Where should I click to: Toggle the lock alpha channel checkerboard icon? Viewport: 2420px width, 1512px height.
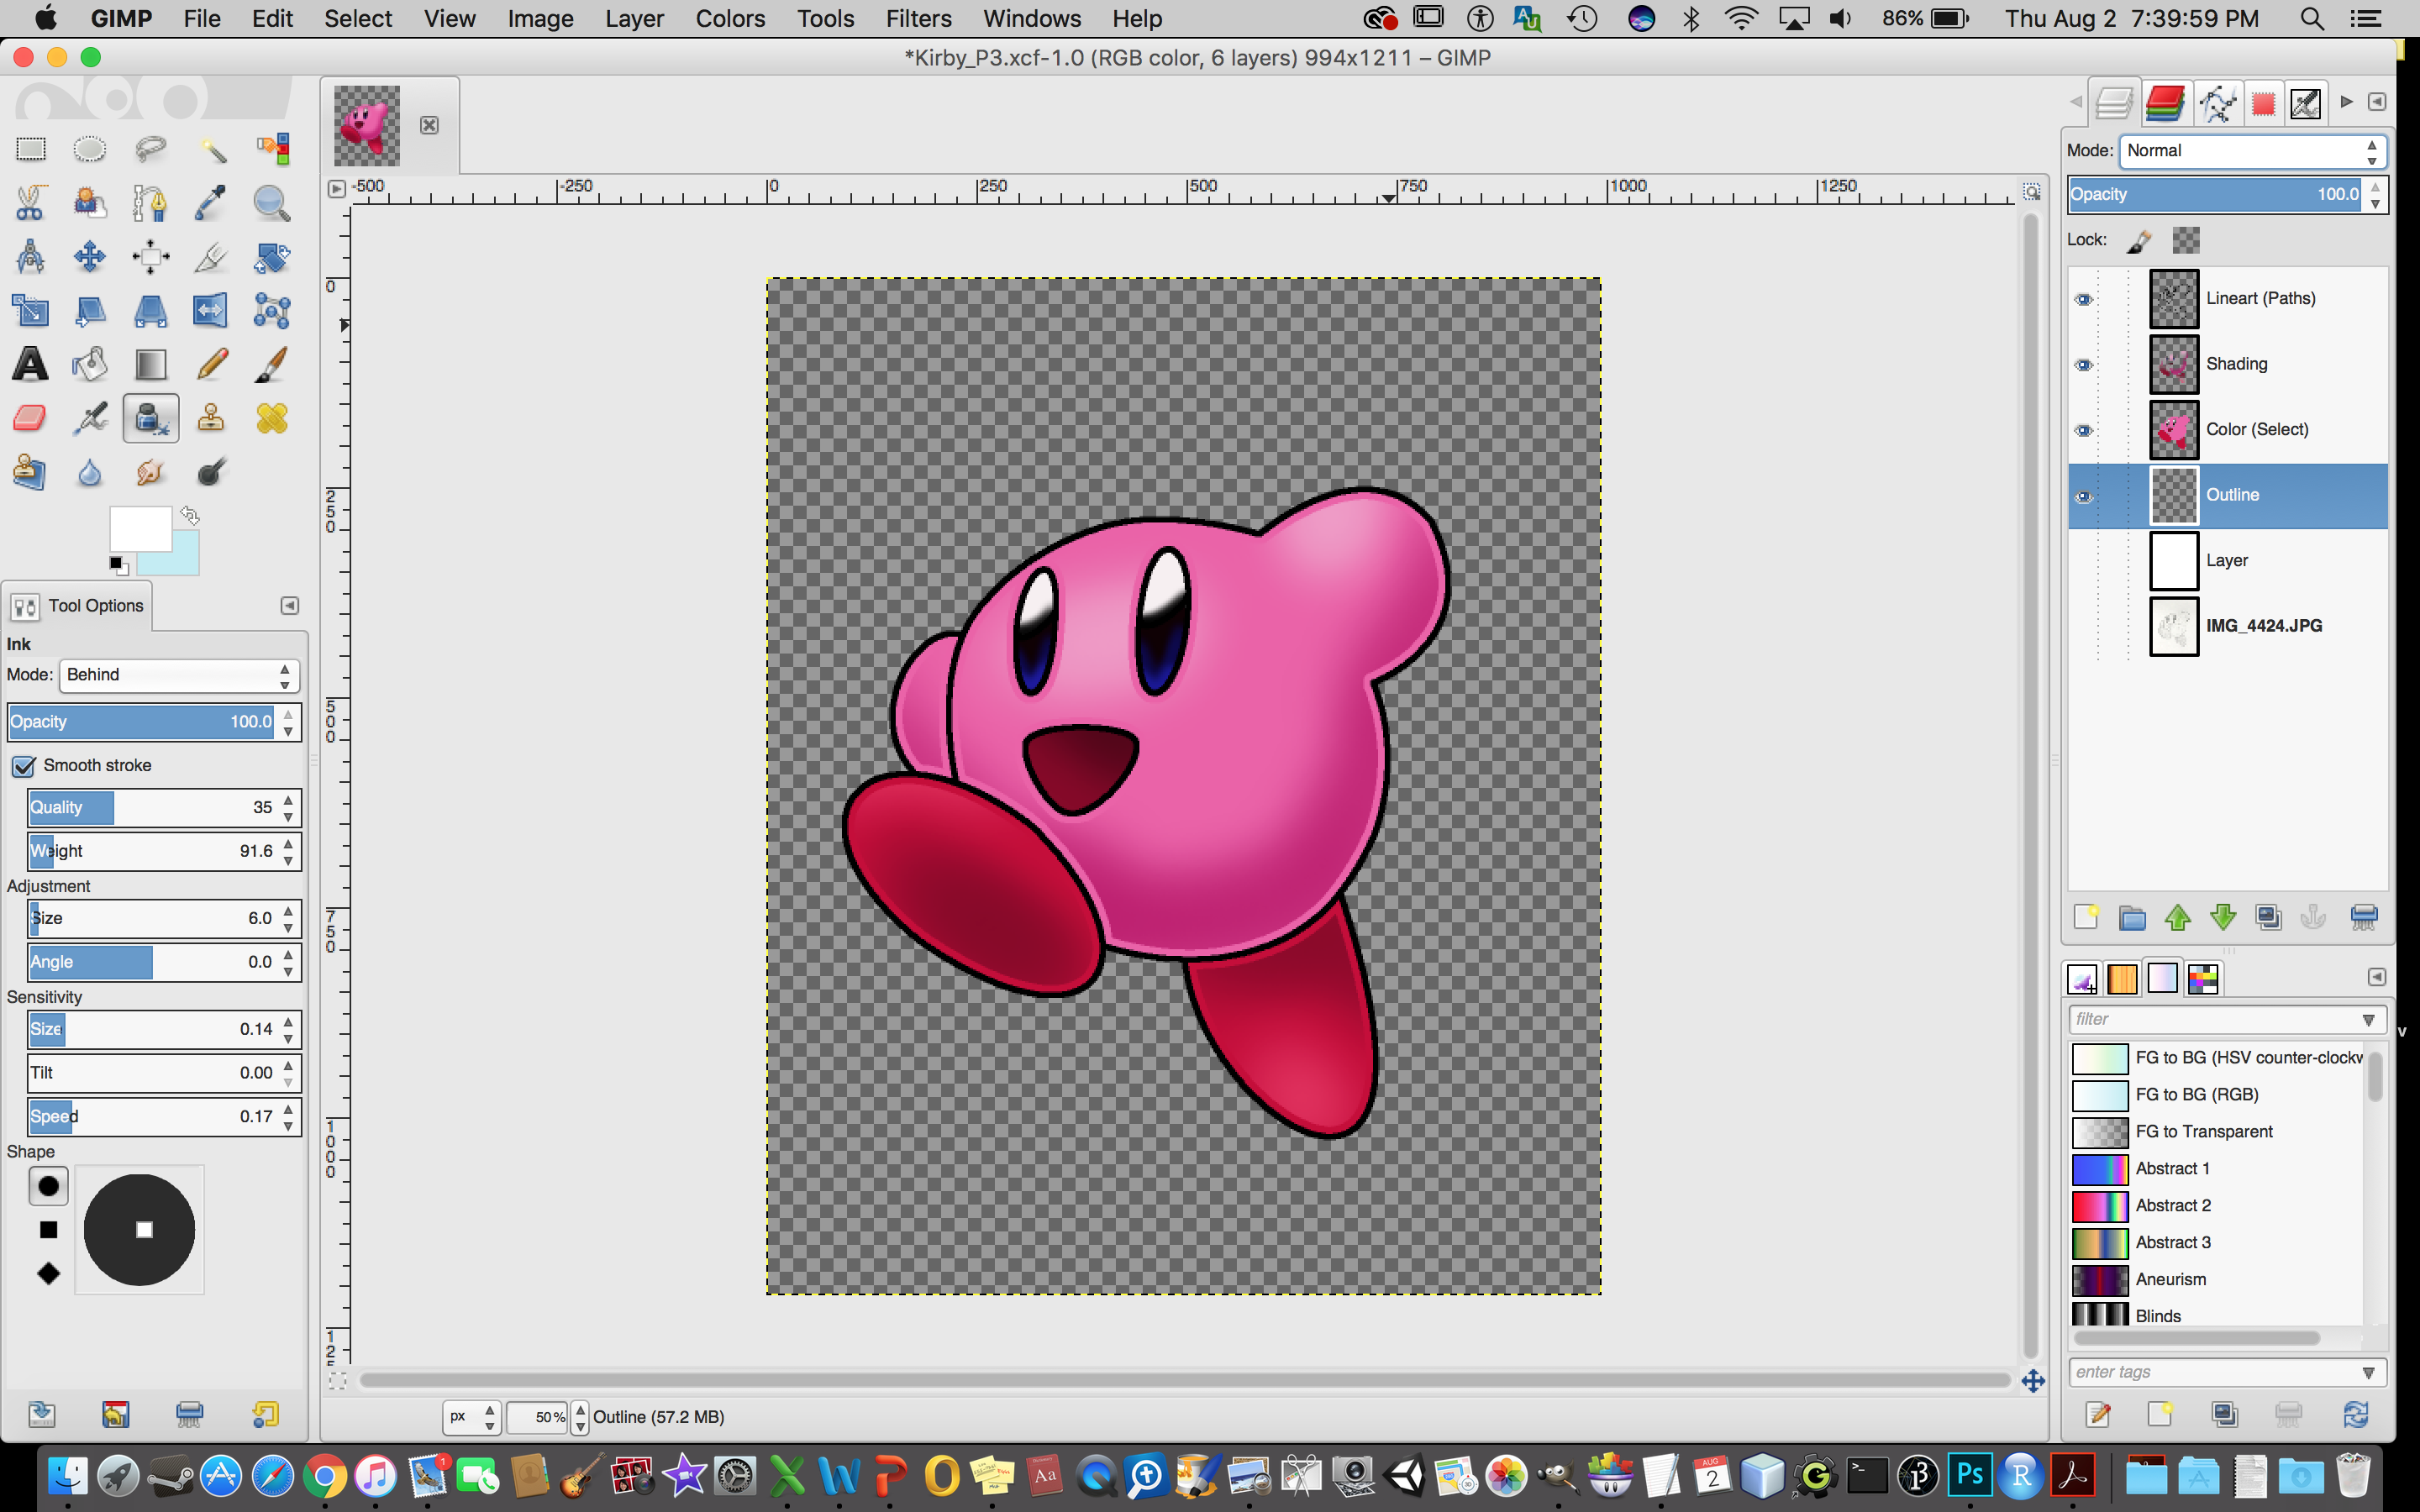(x=2186, y=241)
